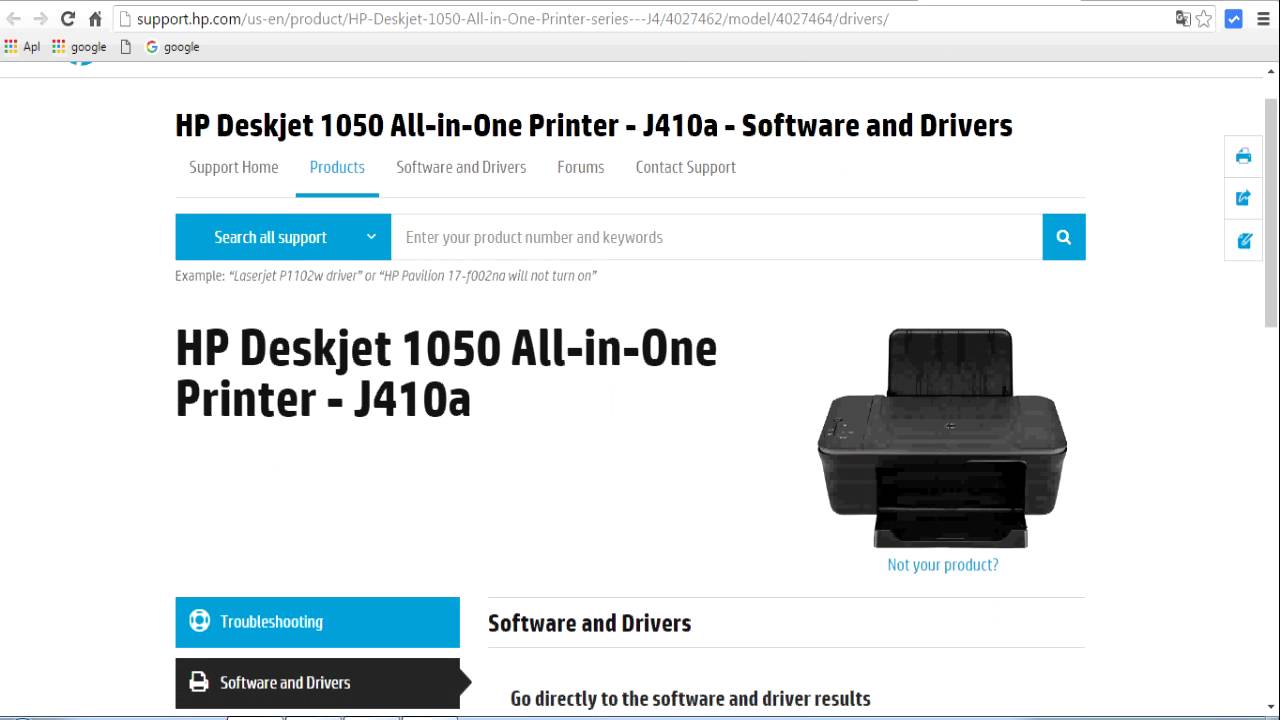Select the Go directly to the software text
The width and height of the screenshot is (1280, 720).
point(690,699)
